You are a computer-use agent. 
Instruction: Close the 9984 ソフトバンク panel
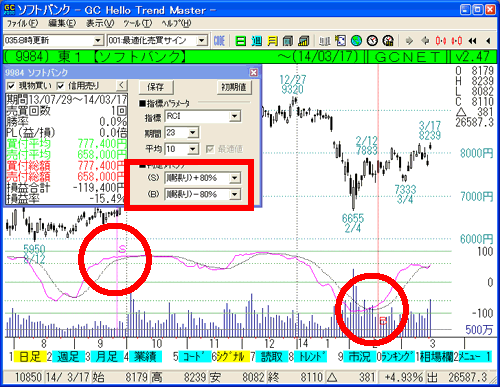tap(254, 72)
